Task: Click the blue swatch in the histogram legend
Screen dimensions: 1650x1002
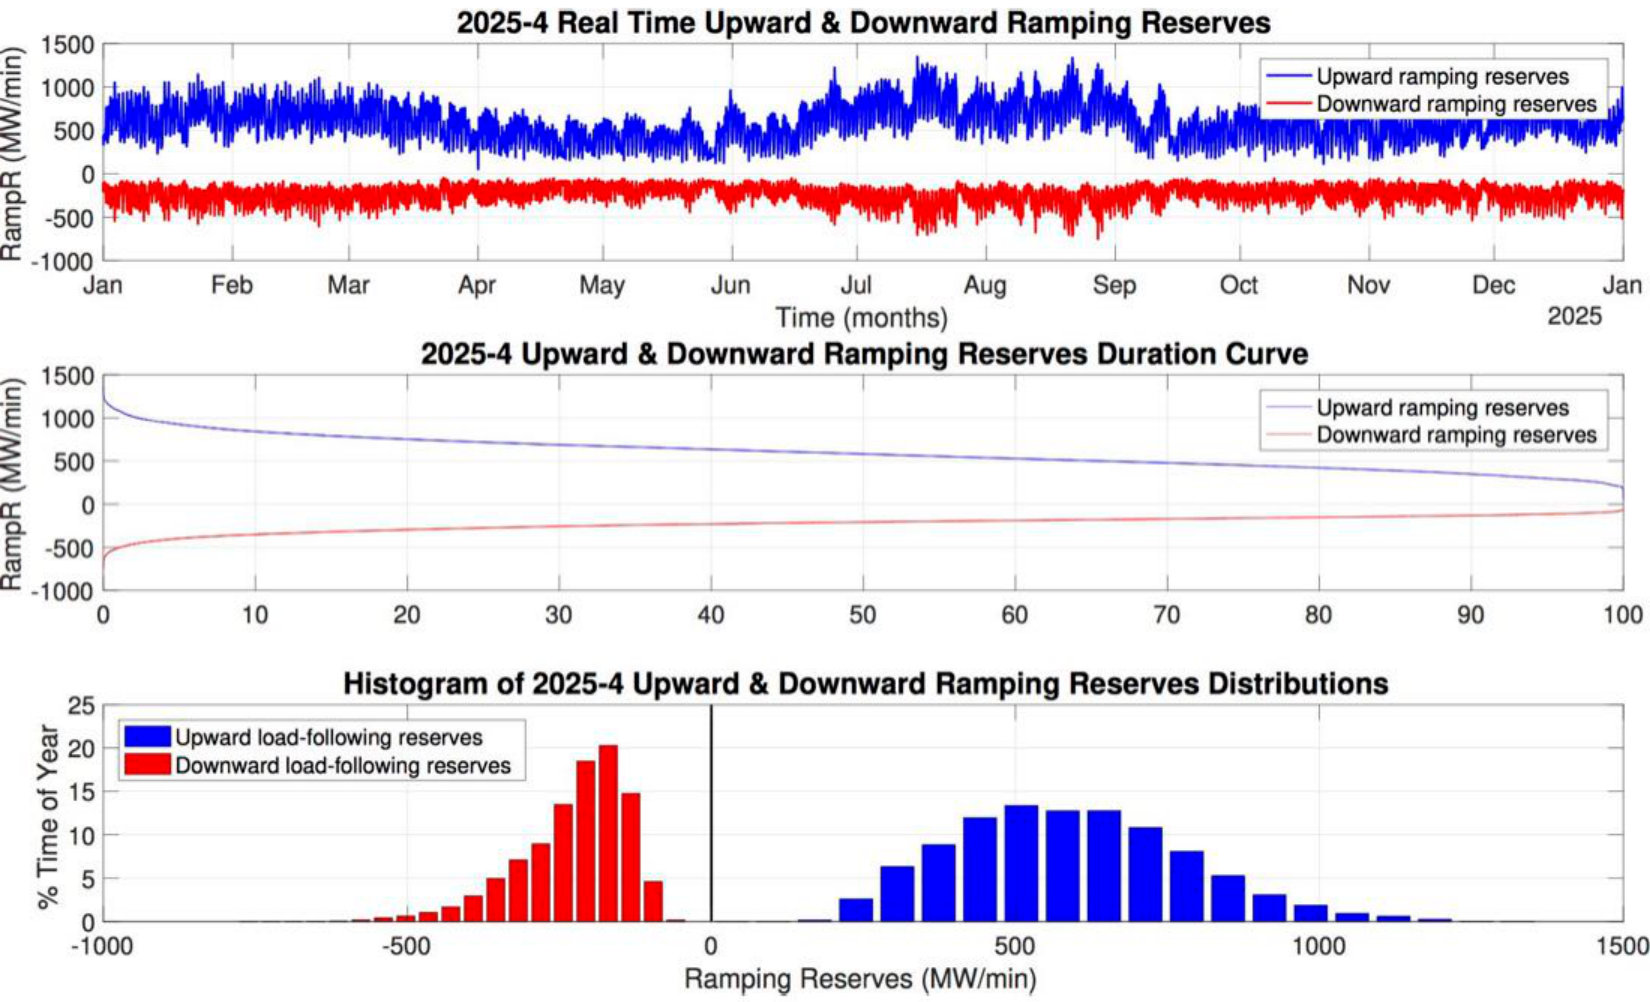Action: click(x=148, y=737)
